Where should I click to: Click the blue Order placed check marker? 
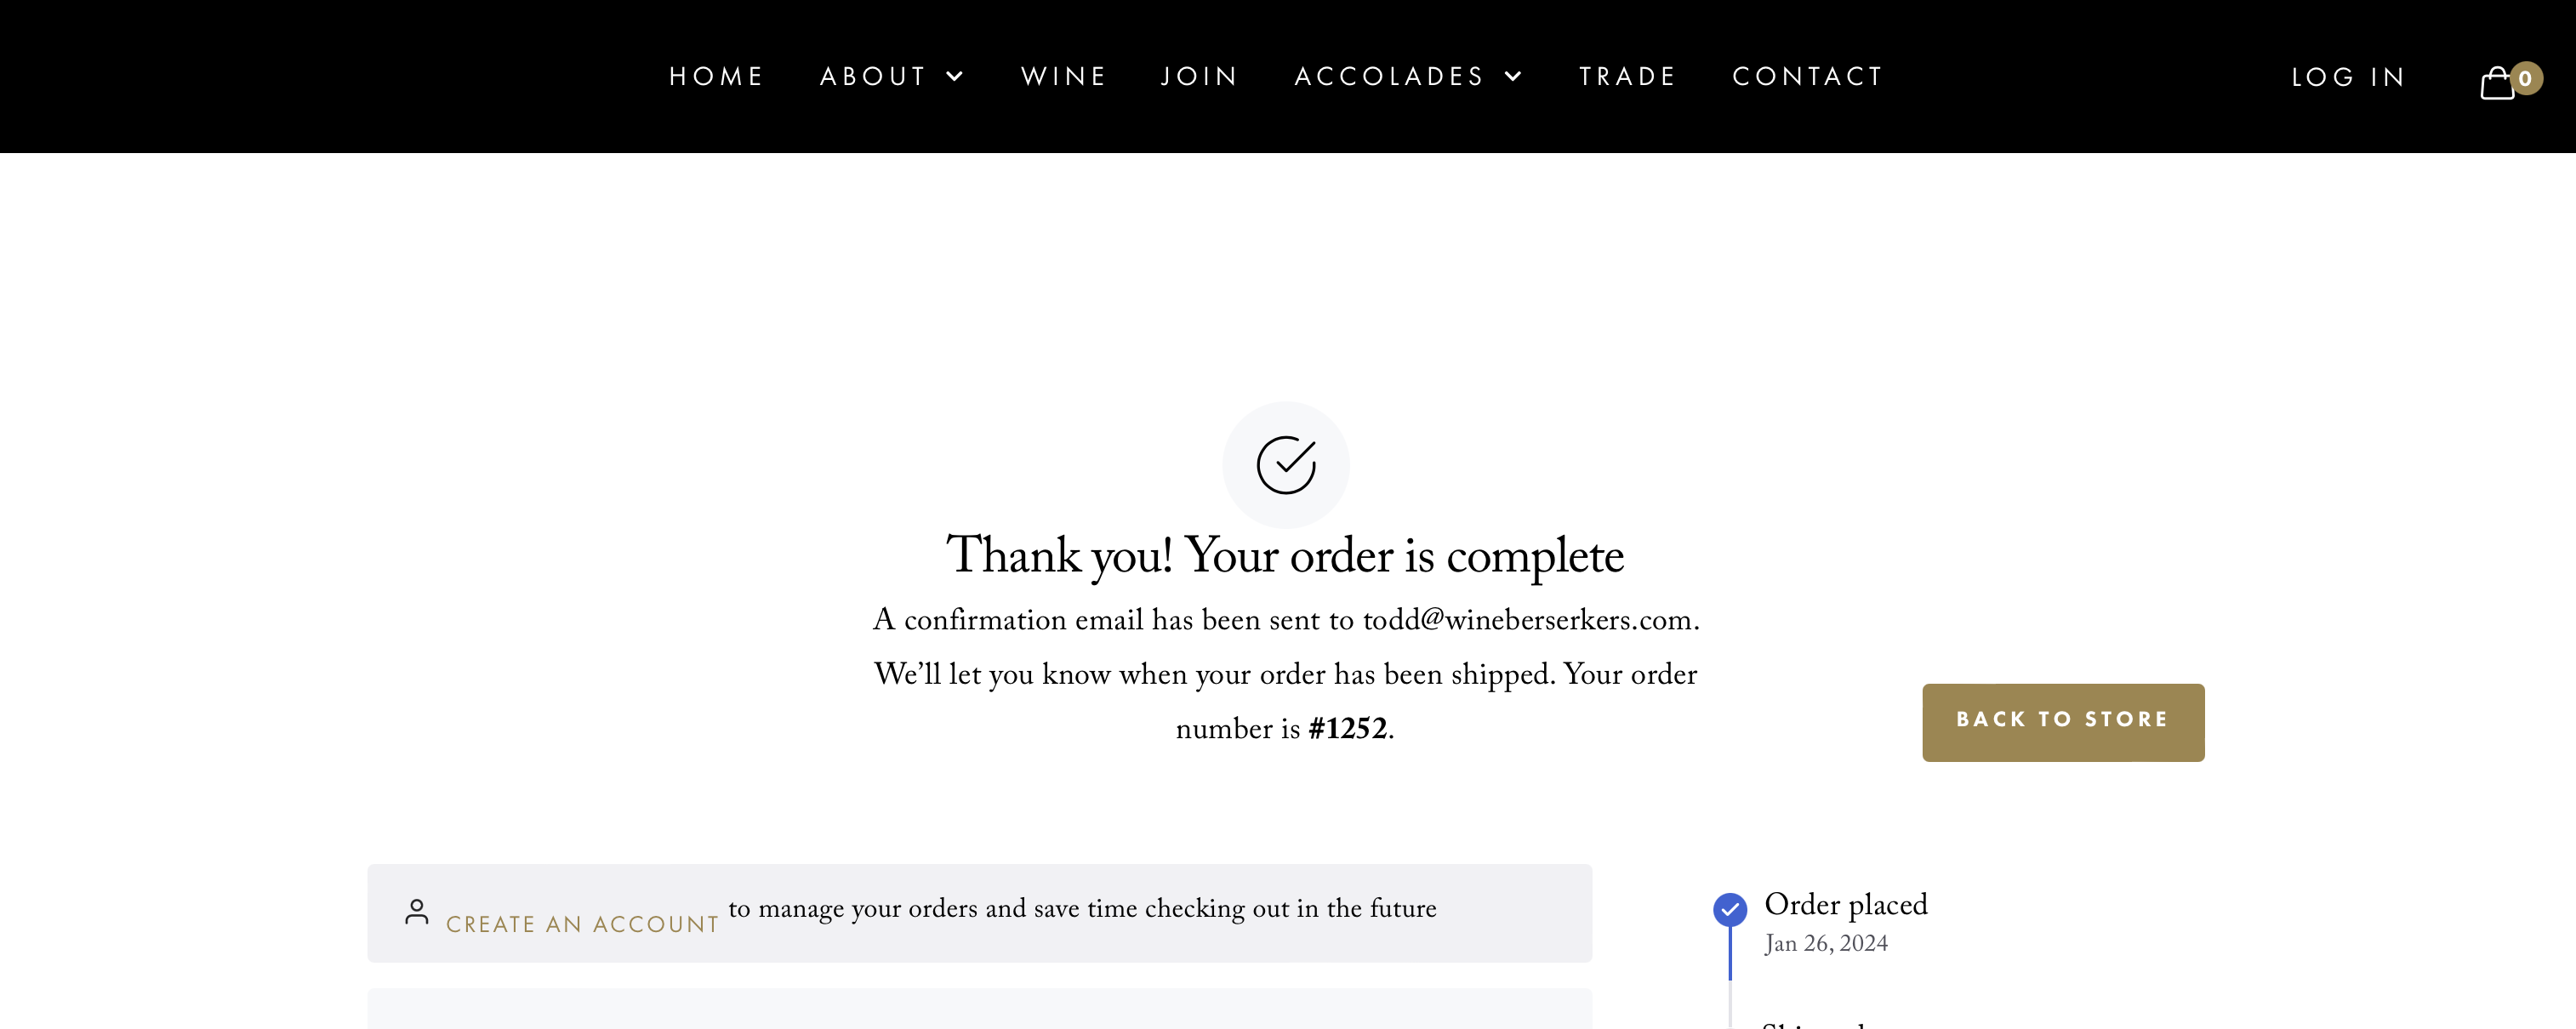[x=1730, y=909]
